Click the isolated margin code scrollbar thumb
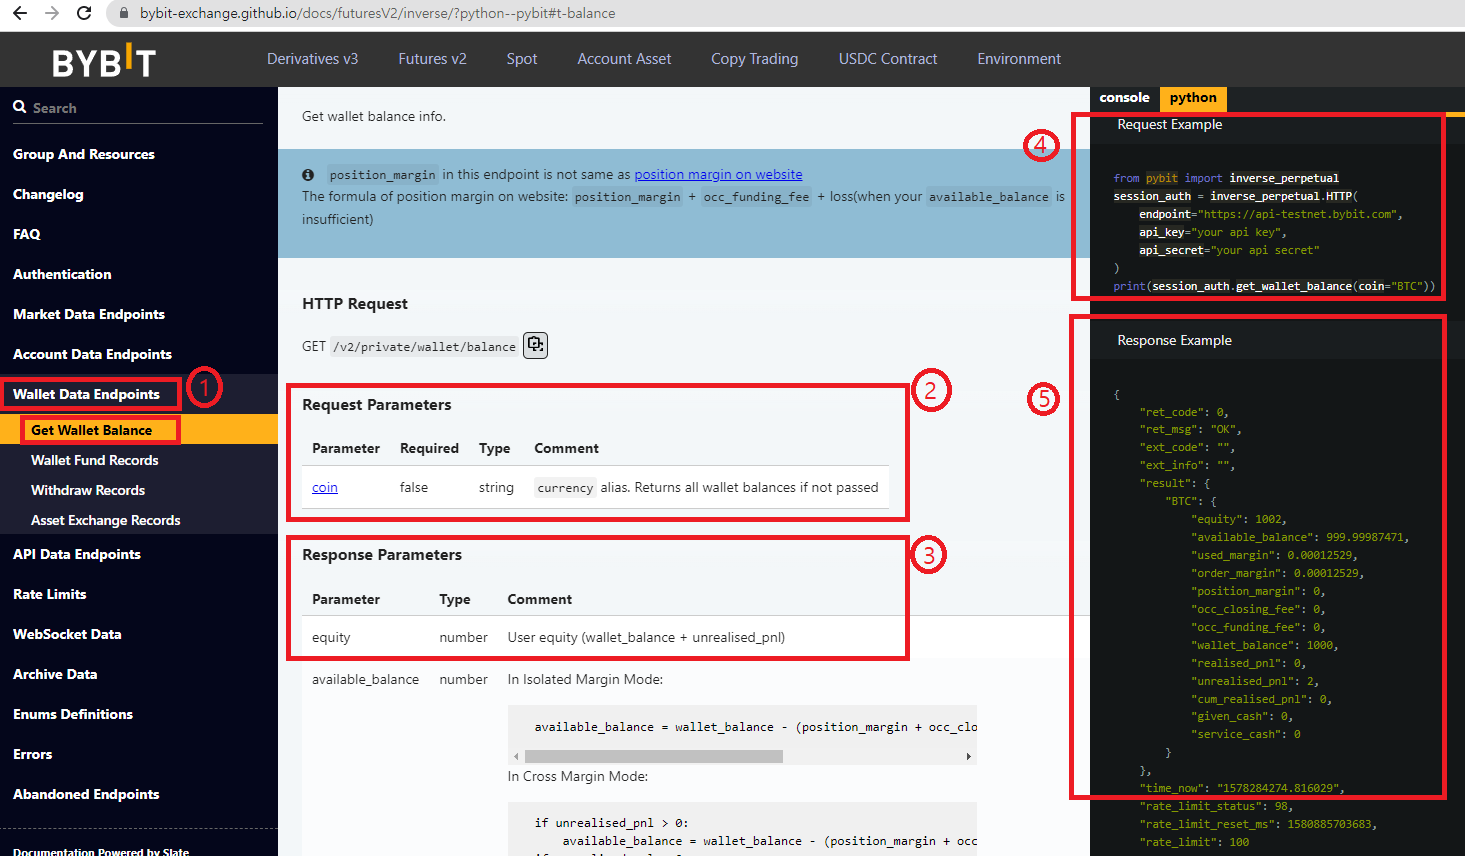 pos(653,757)
